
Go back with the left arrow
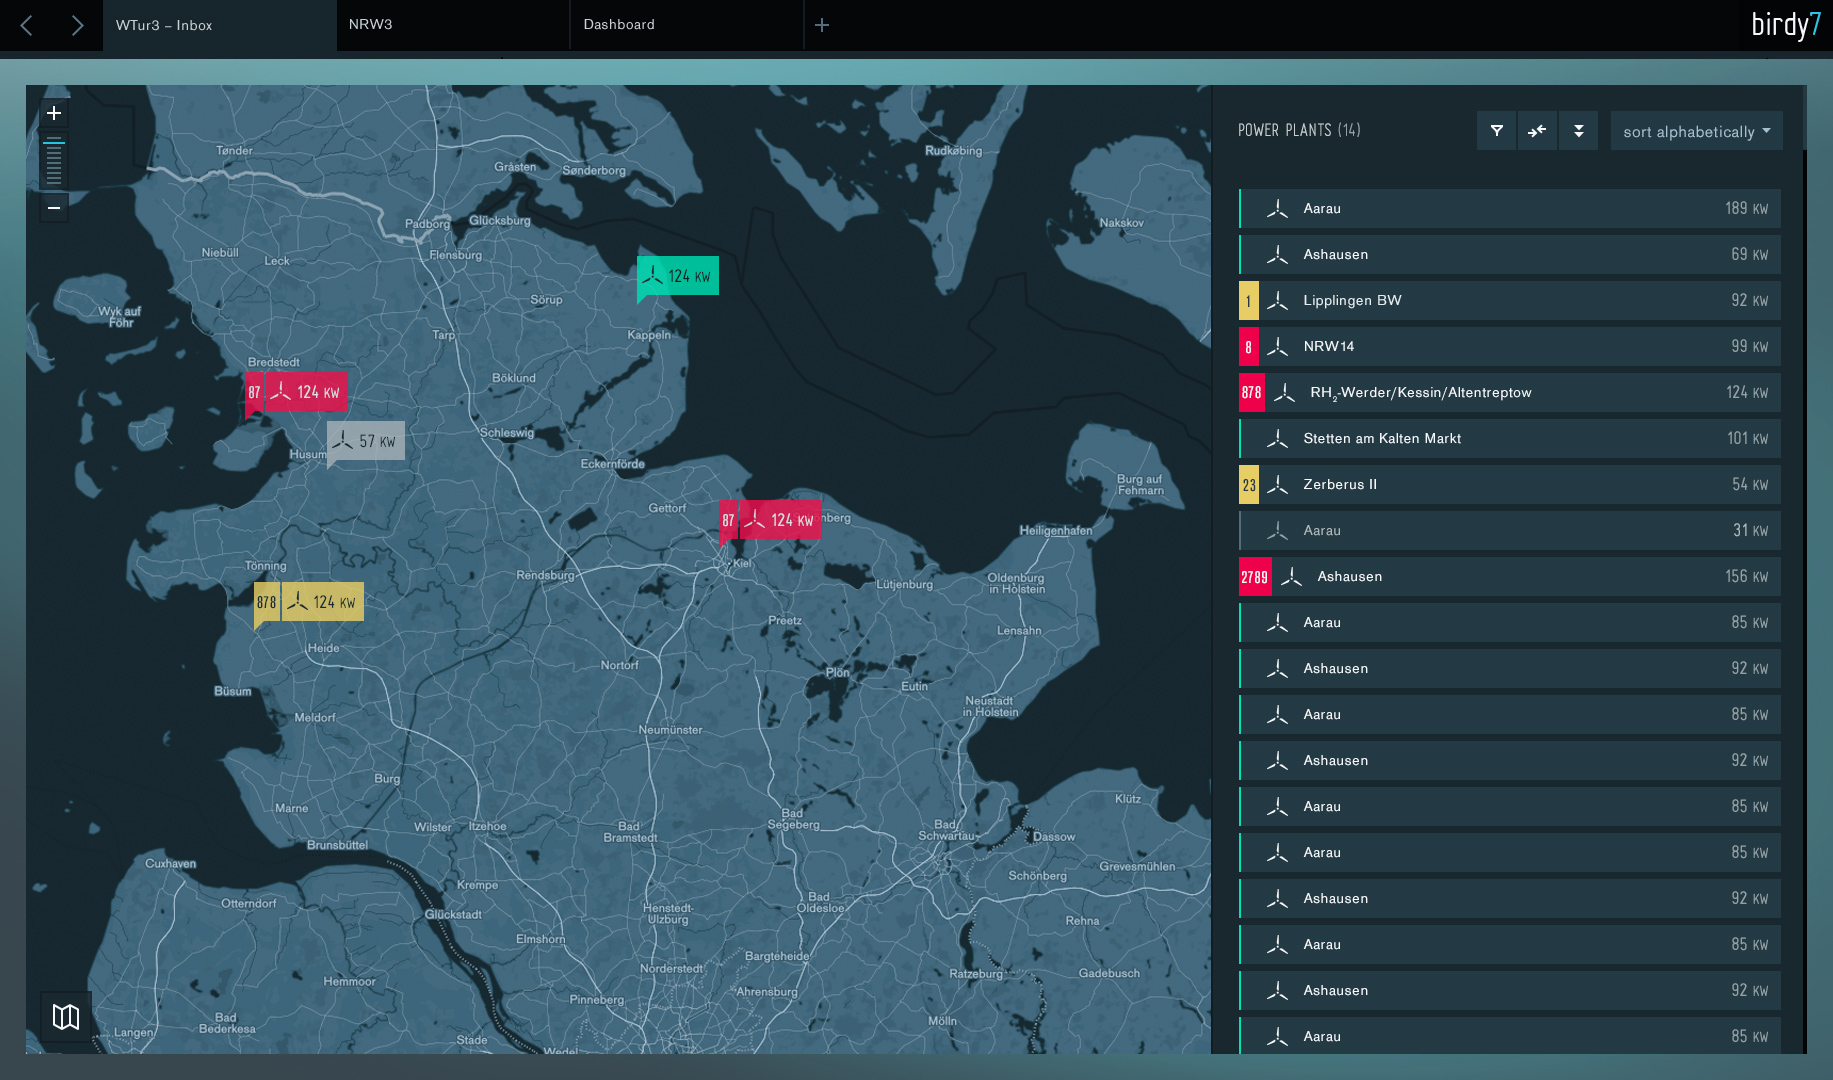click(27, 25)
